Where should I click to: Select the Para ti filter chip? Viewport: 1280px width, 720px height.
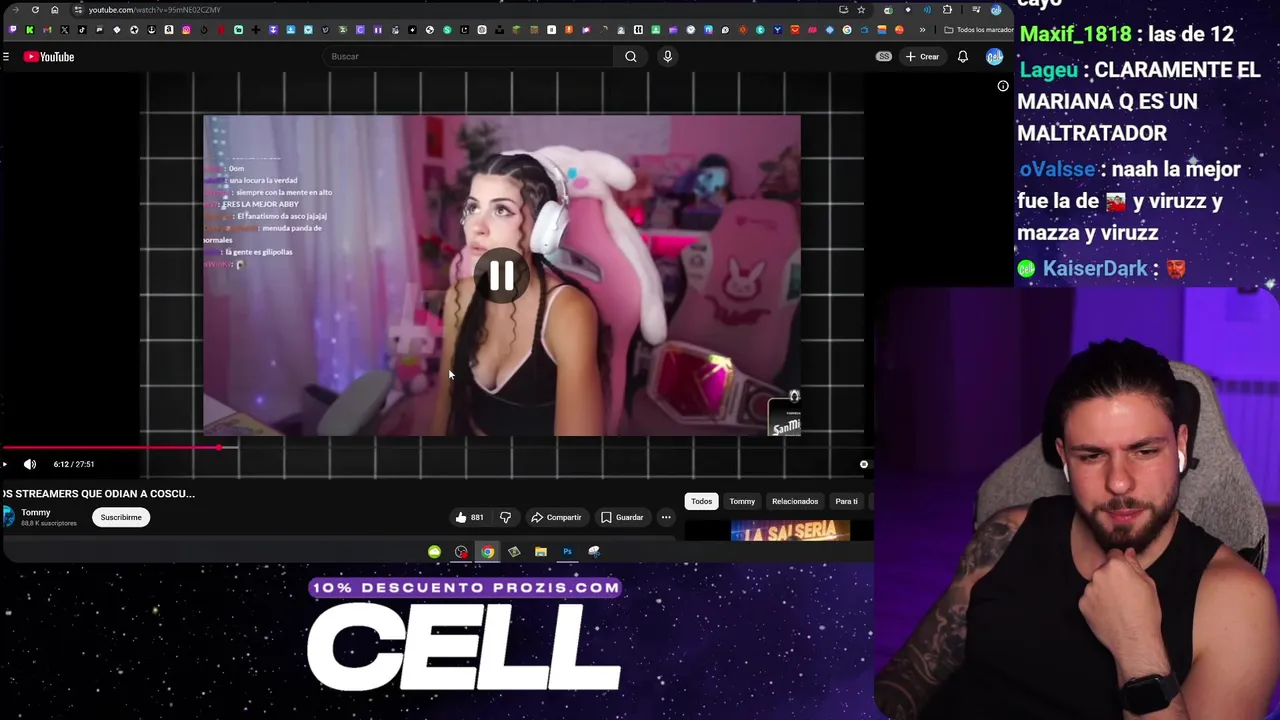(847, 501)
